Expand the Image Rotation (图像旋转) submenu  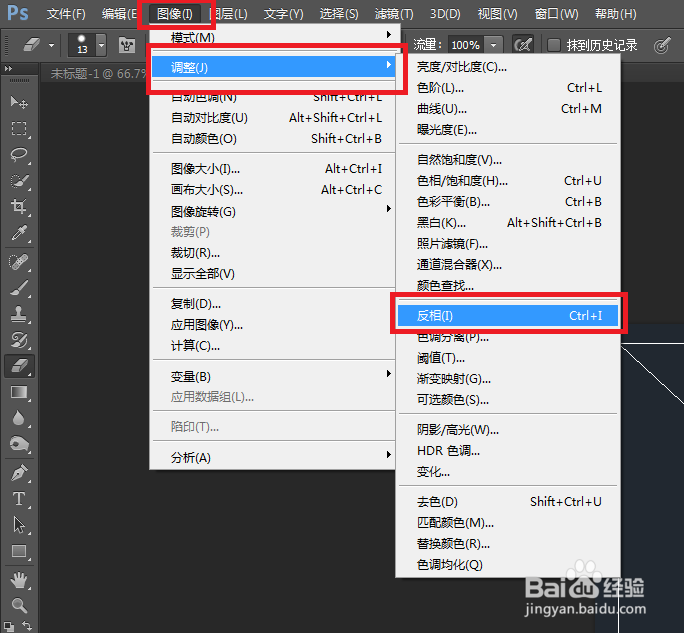[274, 212]
